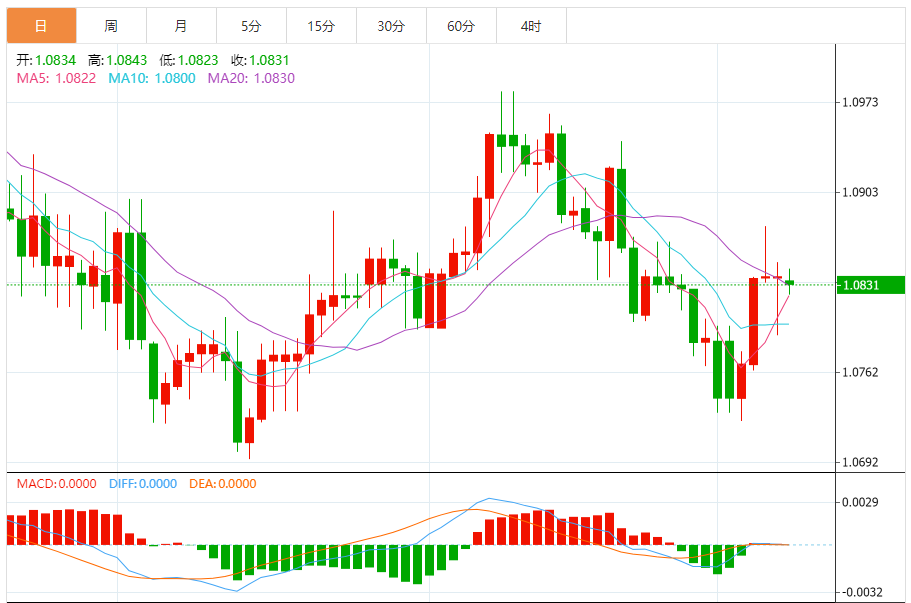Switch to the 周 weekly tab
This screenshot has height=603, width=911.
click(x=112, y=26)
